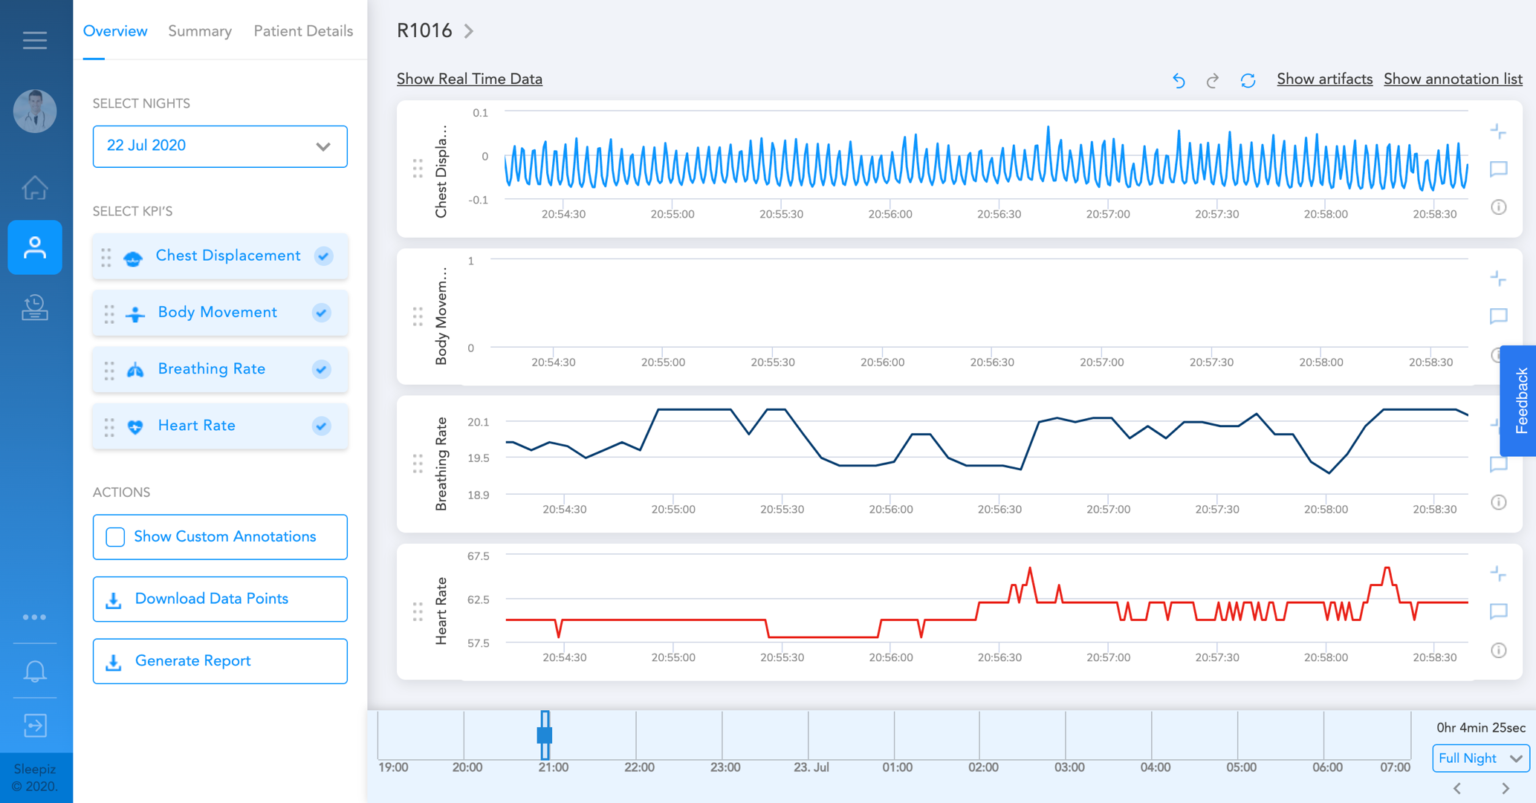
Task: Add a comment on the Heart Rate chart
Action: tap(1498, 611)
